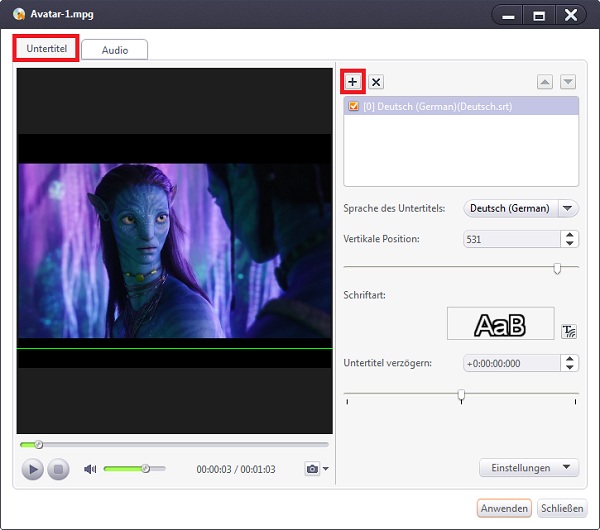Increase Vertikale Position value
The image size is (600, 530).
coord(570,235)
